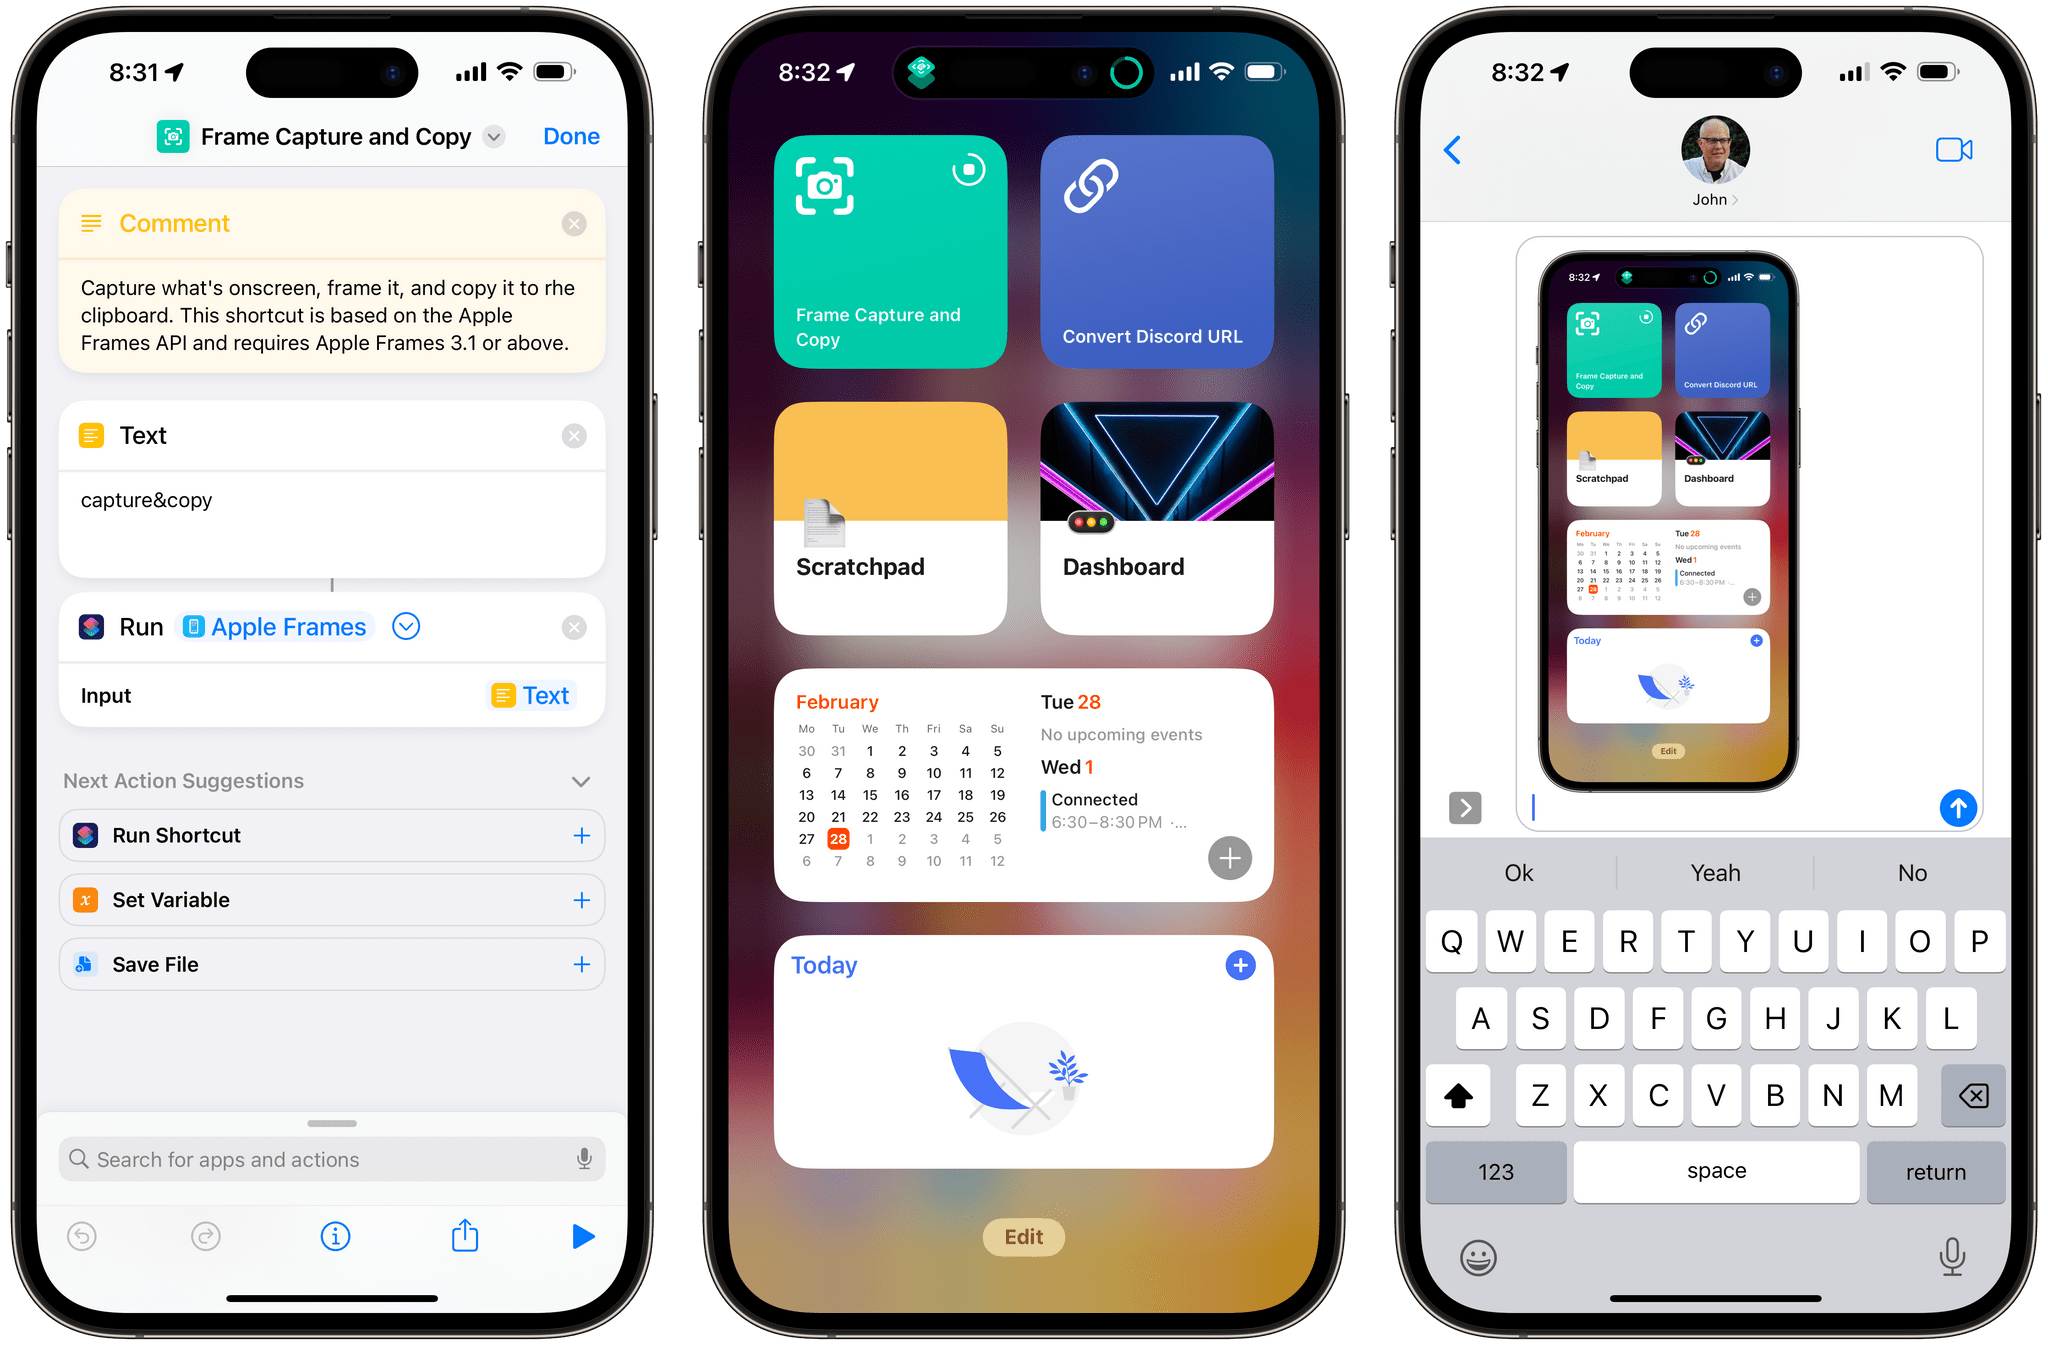Dismiss Text block close button
The height and width of the screenshot is (1345, 2048).
(576, 435)
